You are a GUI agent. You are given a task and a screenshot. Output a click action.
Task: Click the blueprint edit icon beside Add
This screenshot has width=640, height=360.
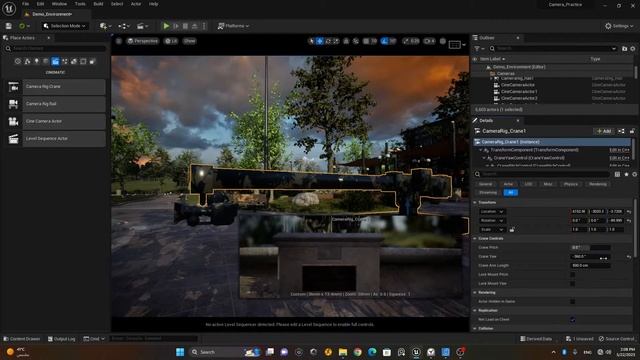tap(621, 131)
